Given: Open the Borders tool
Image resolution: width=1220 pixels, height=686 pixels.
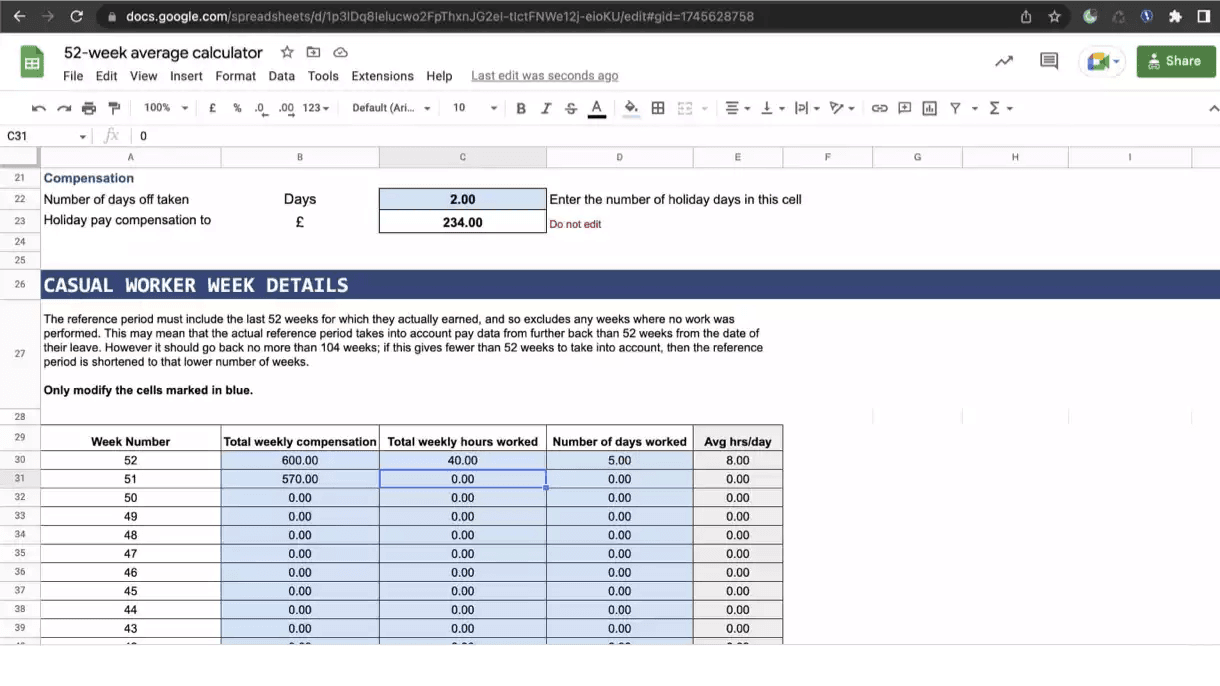Looking at the screenshot, I should [x=658, y=108].
